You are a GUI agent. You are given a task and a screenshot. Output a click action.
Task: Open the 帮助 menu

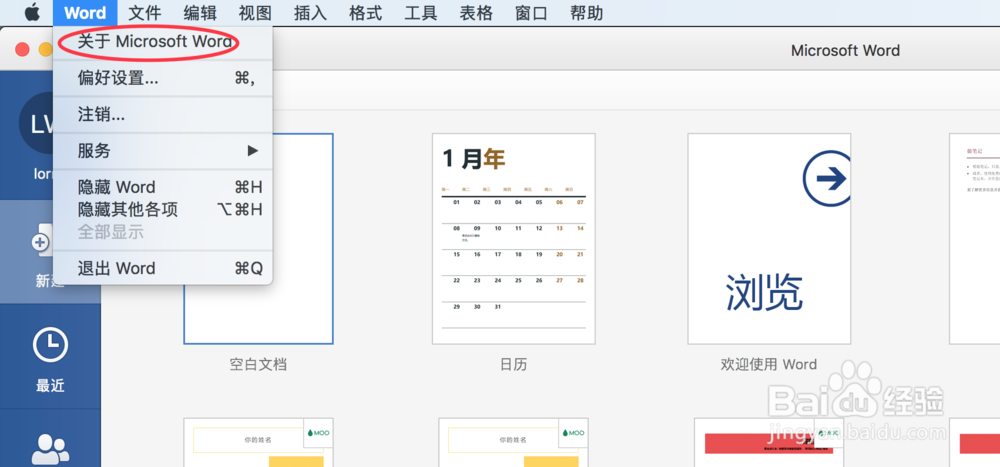coord(587,13)
